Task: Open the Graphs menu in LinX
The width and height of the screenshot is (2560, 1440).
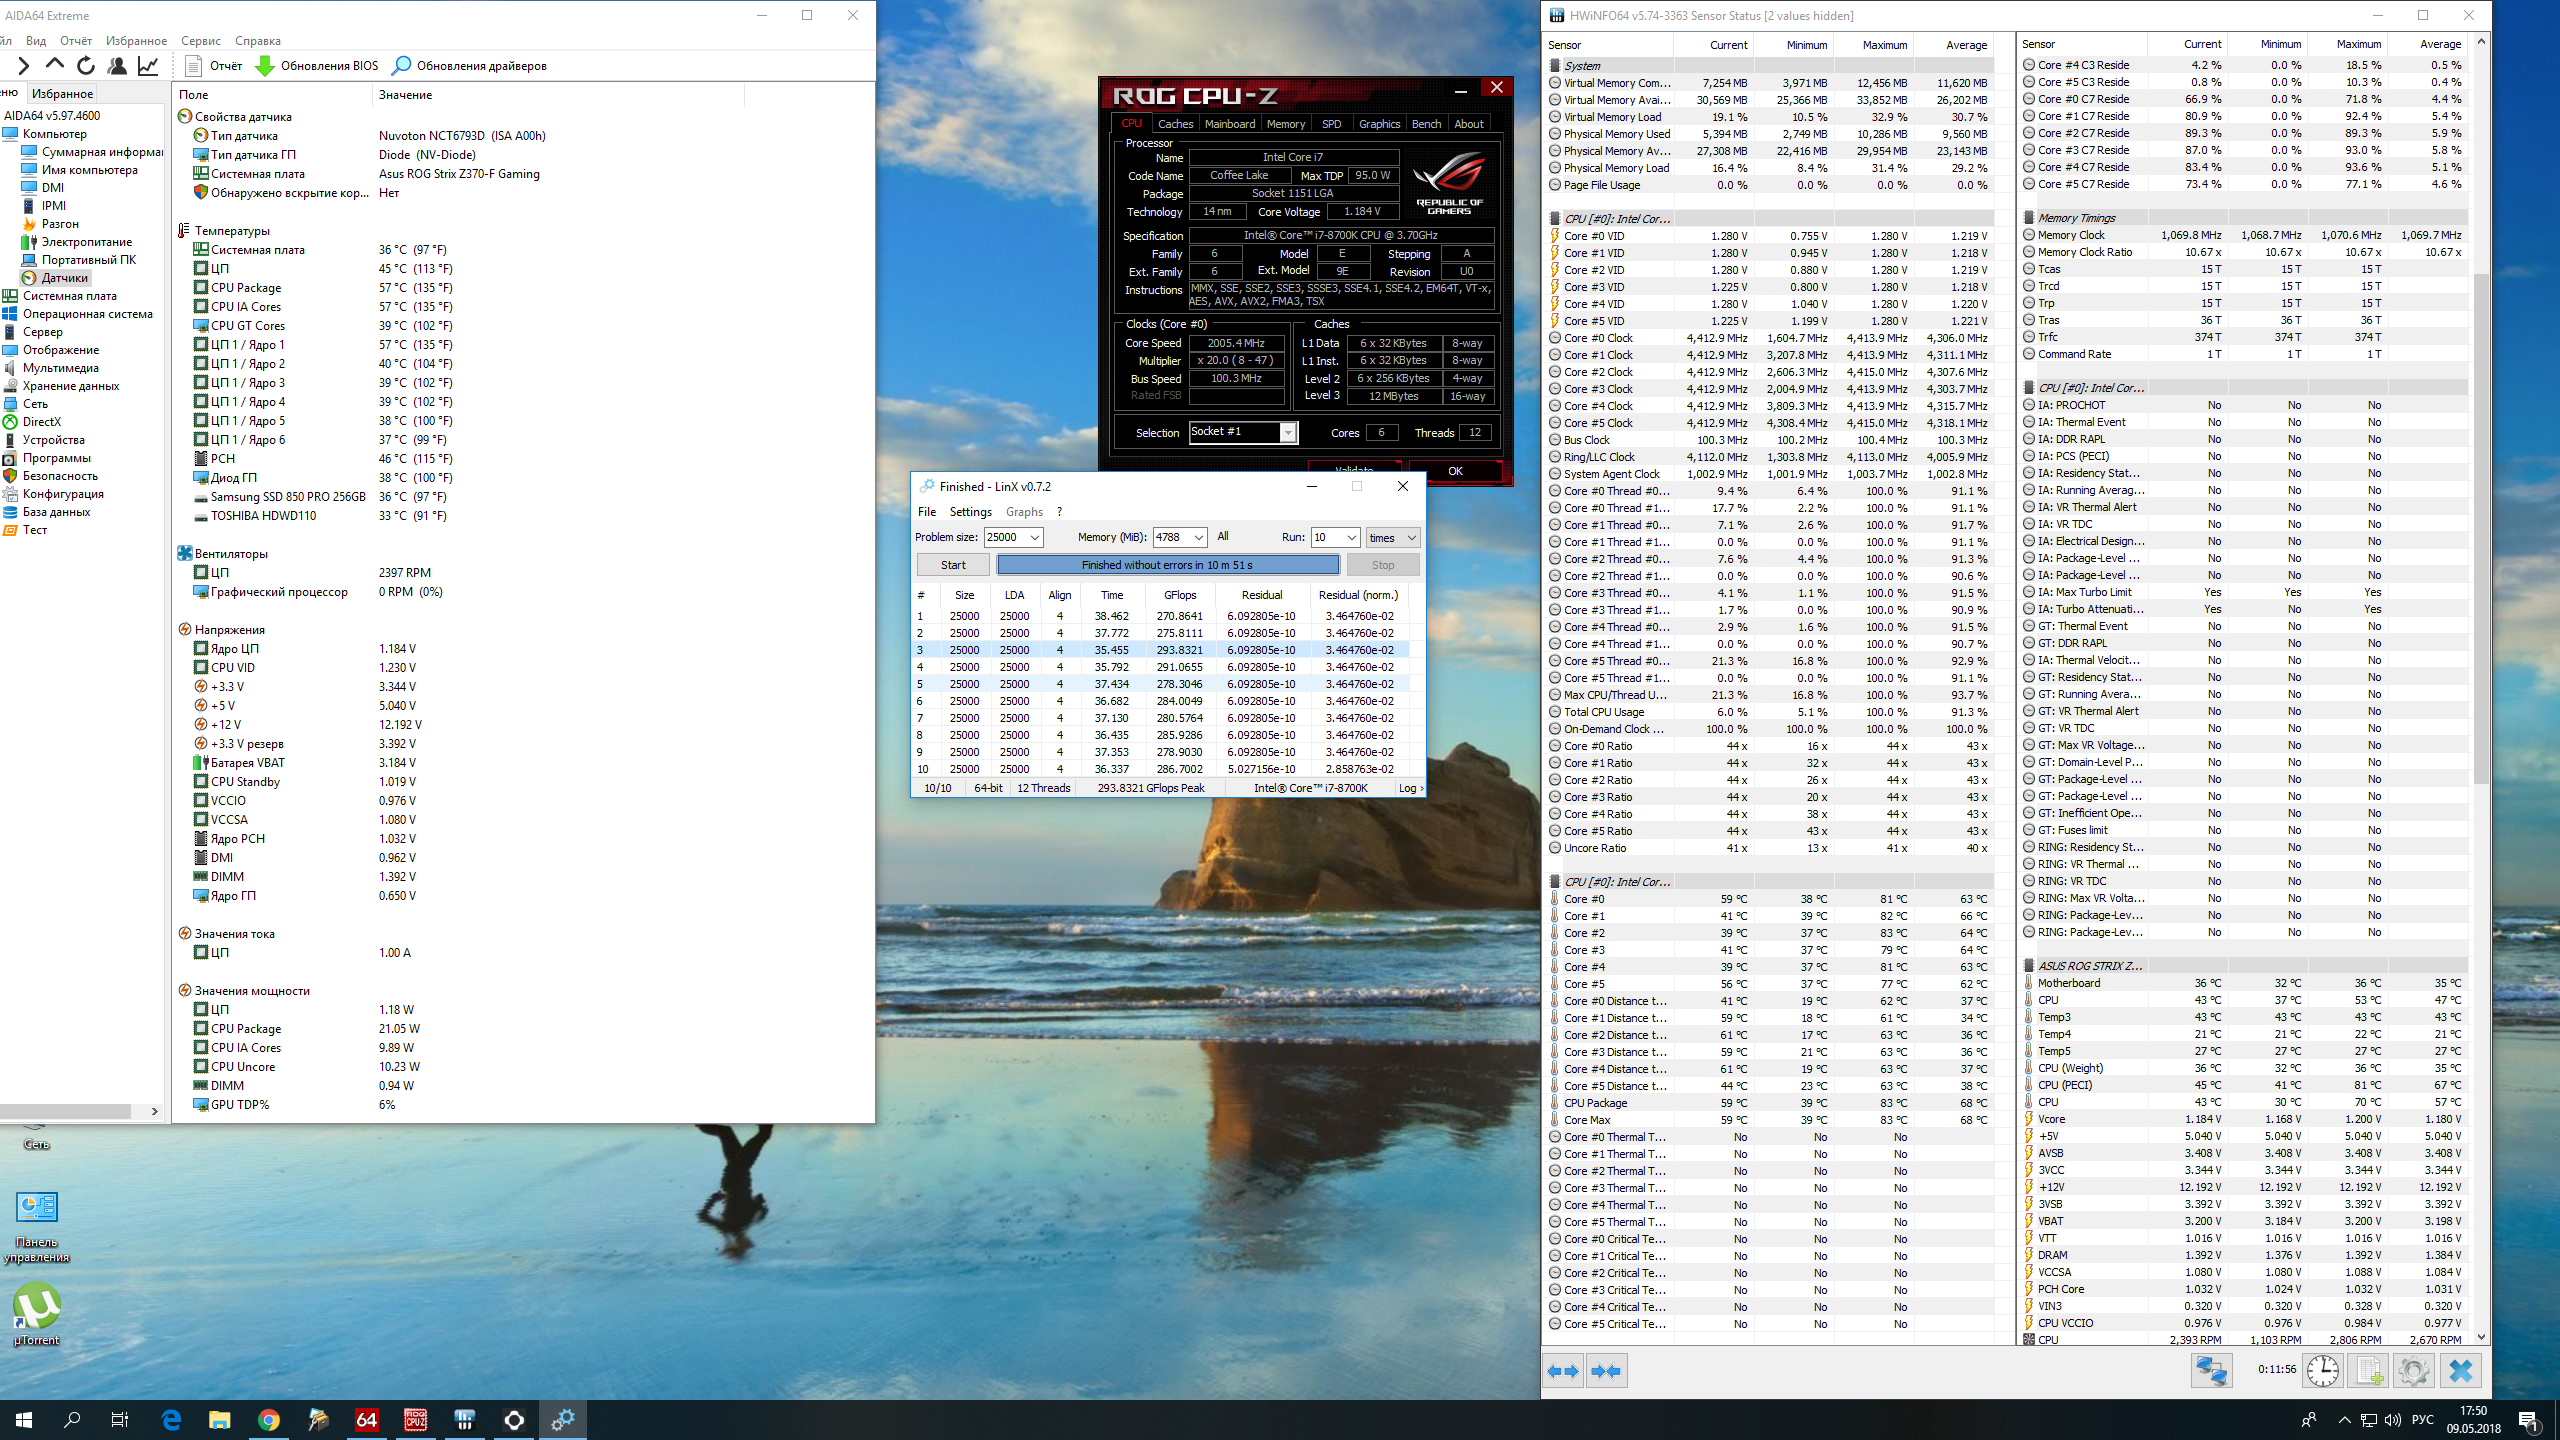Action: (x=1024, y=512)
